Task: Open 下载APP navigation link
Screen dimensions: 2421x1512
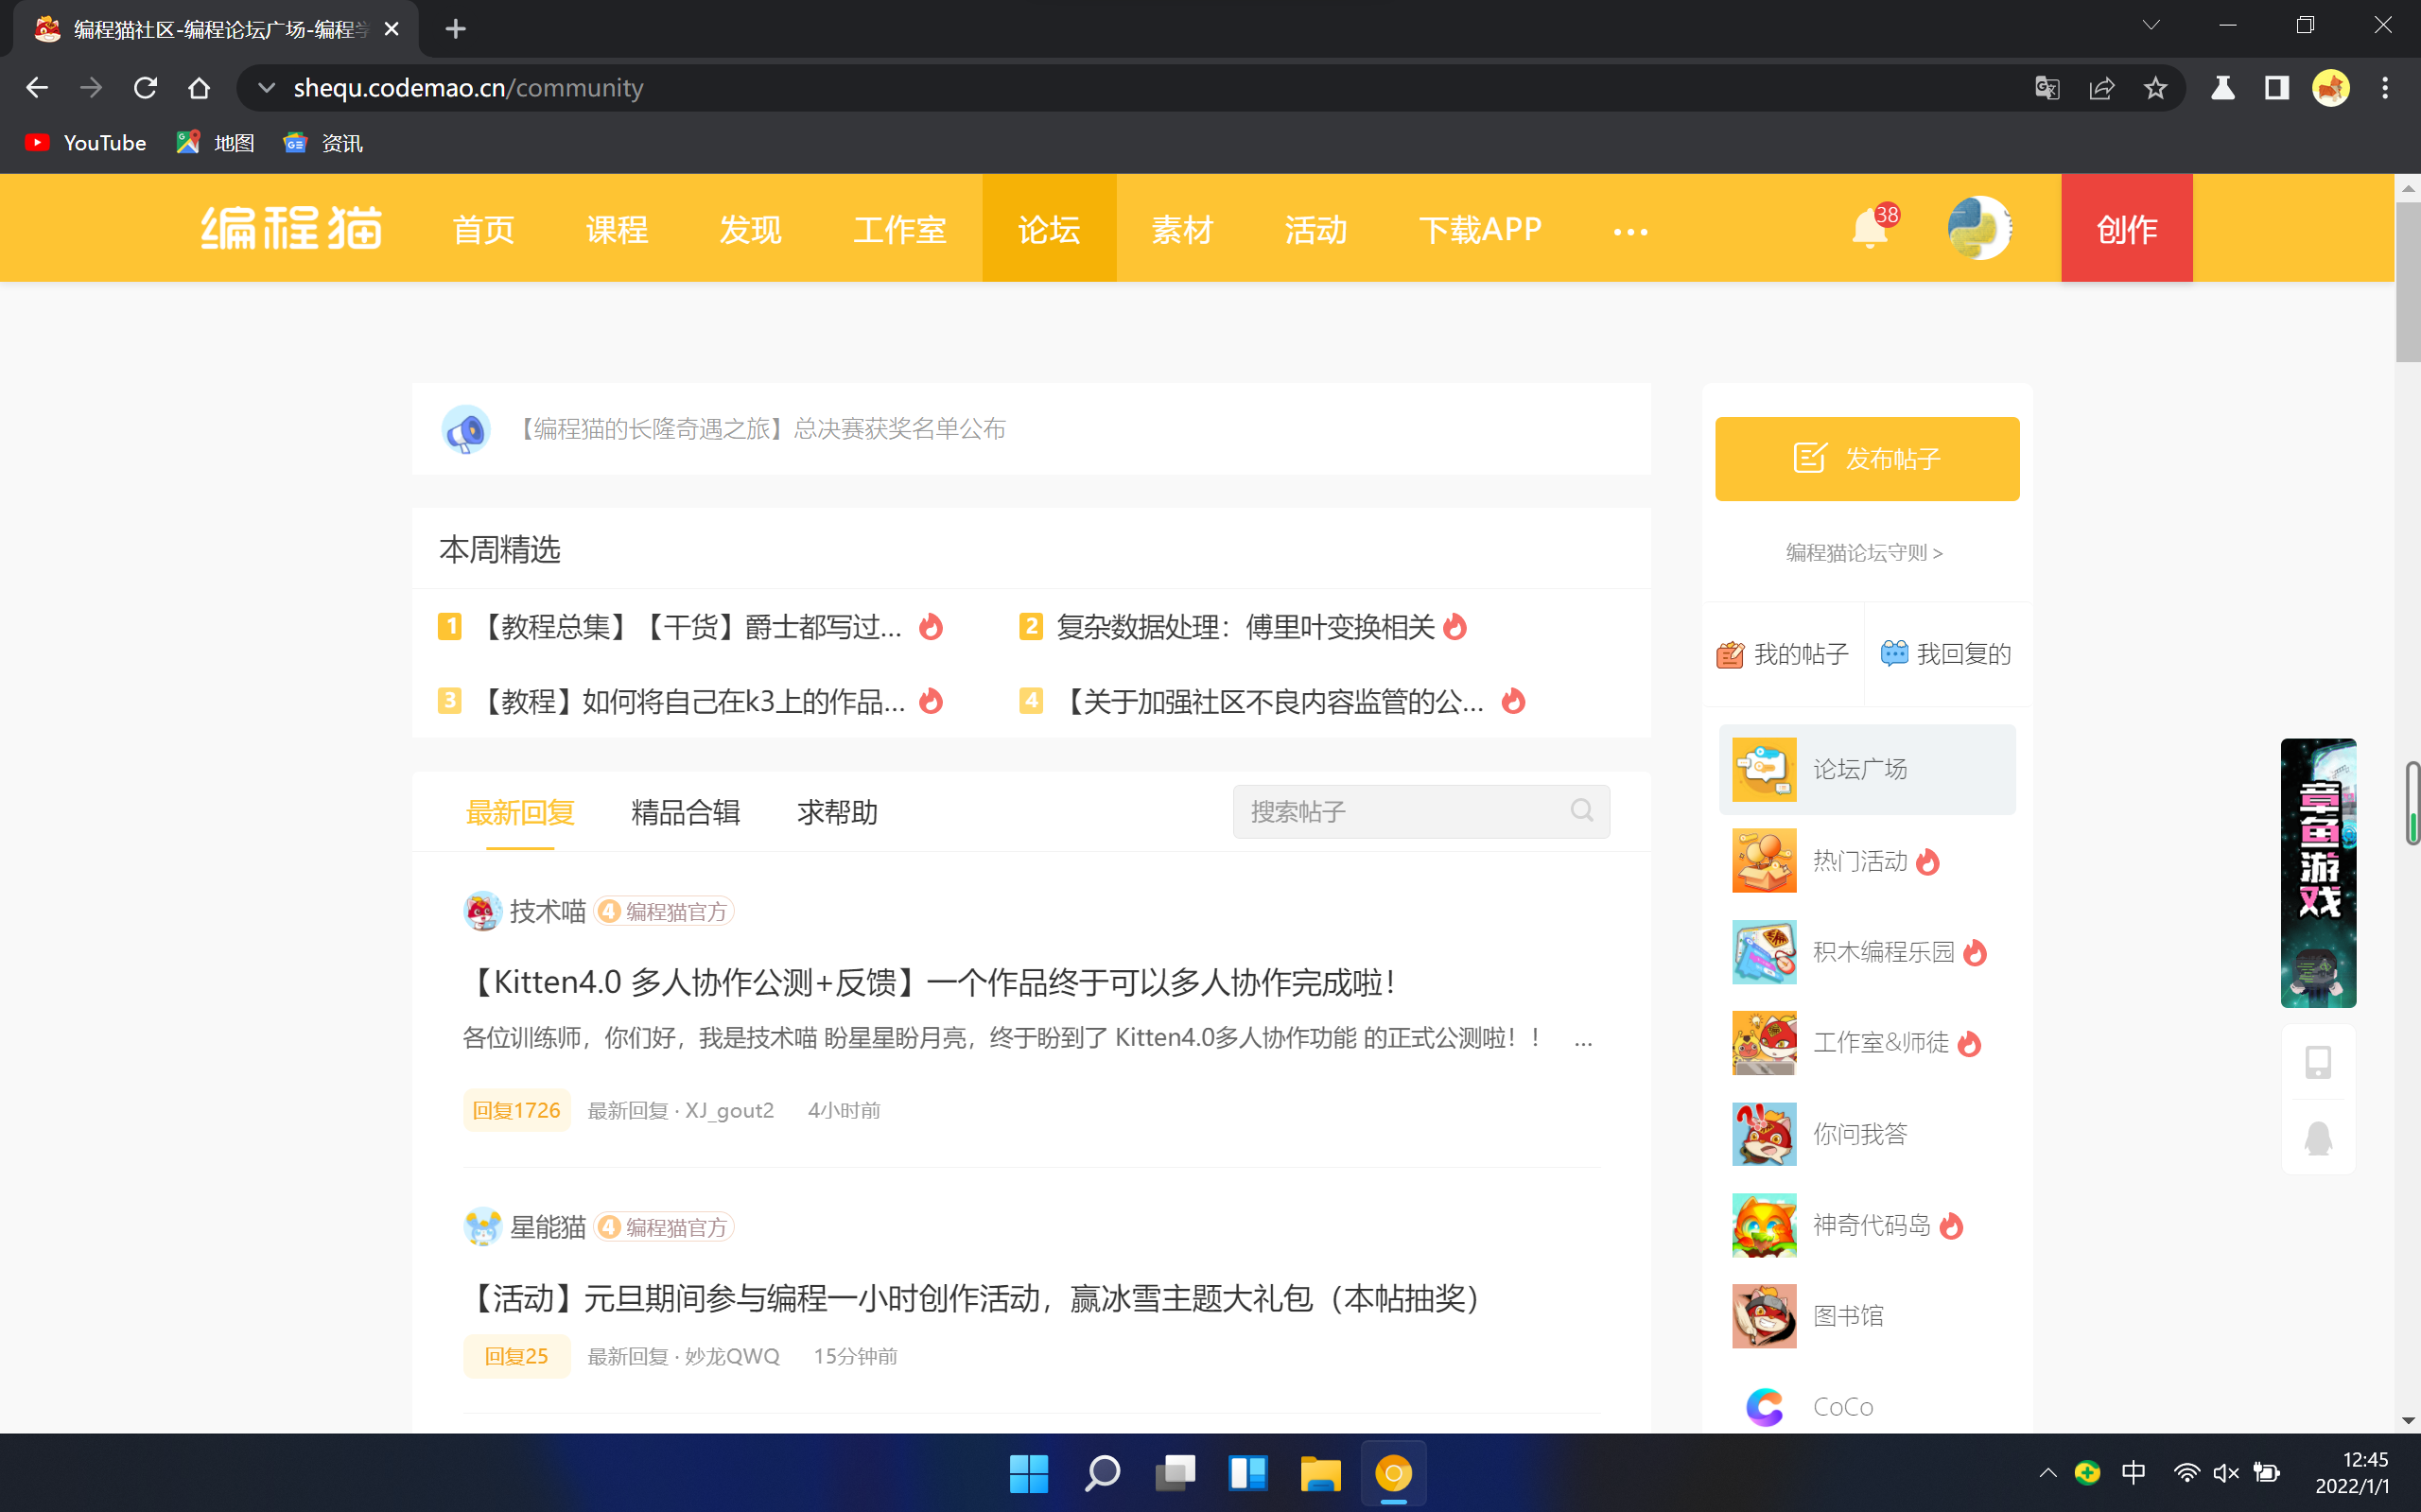Action: [1480, 229]
